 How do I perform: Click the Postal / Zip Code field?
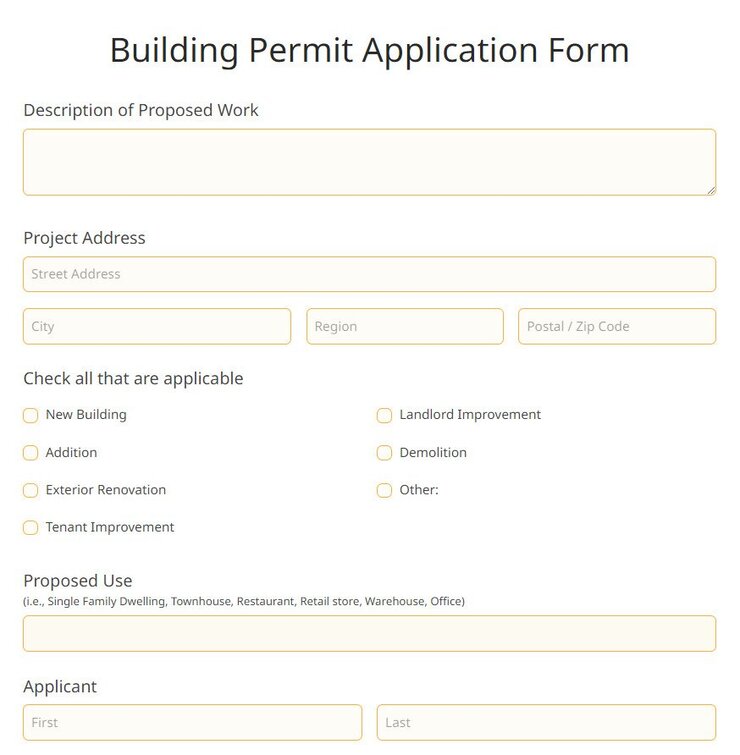(x=617, y=326)
